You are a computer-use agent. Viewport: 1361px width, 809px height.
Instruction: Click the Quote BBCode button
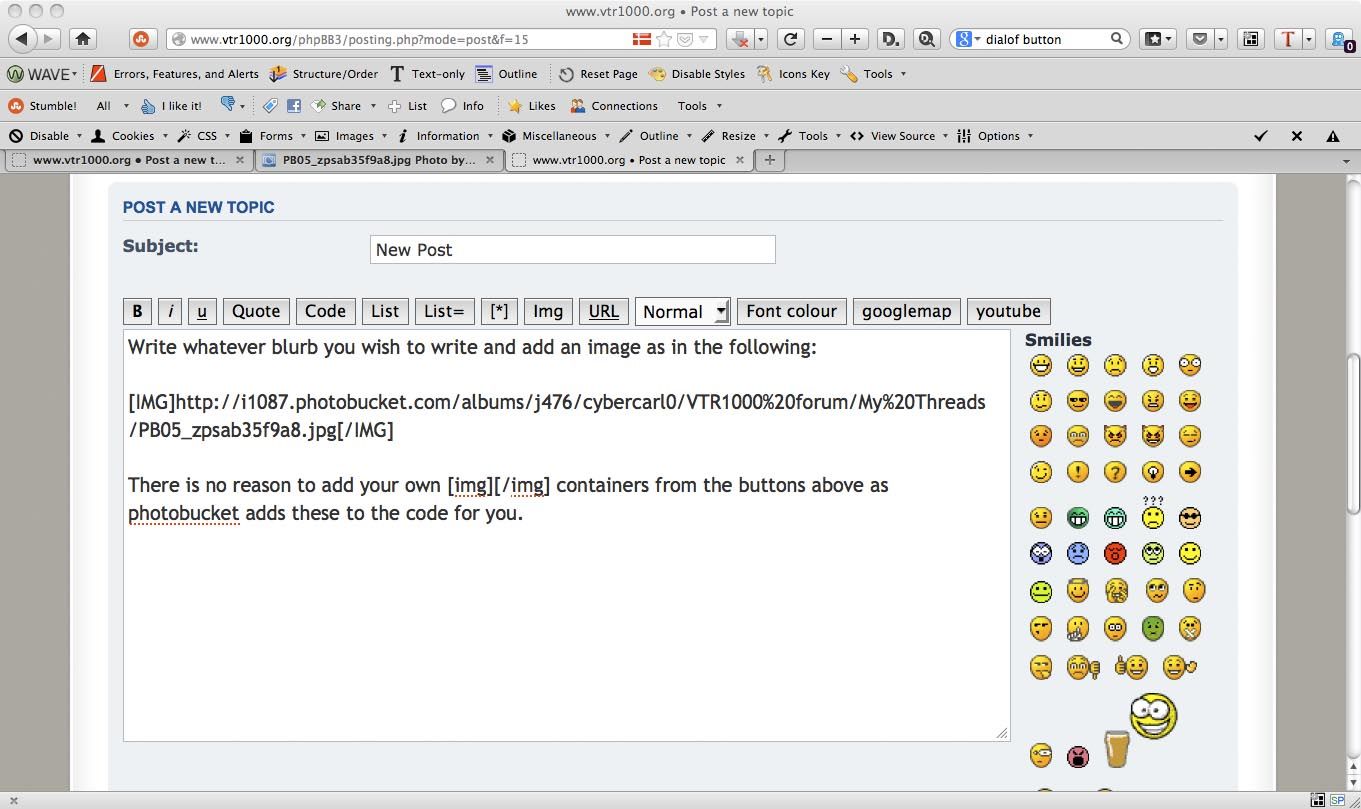[256, 311]
